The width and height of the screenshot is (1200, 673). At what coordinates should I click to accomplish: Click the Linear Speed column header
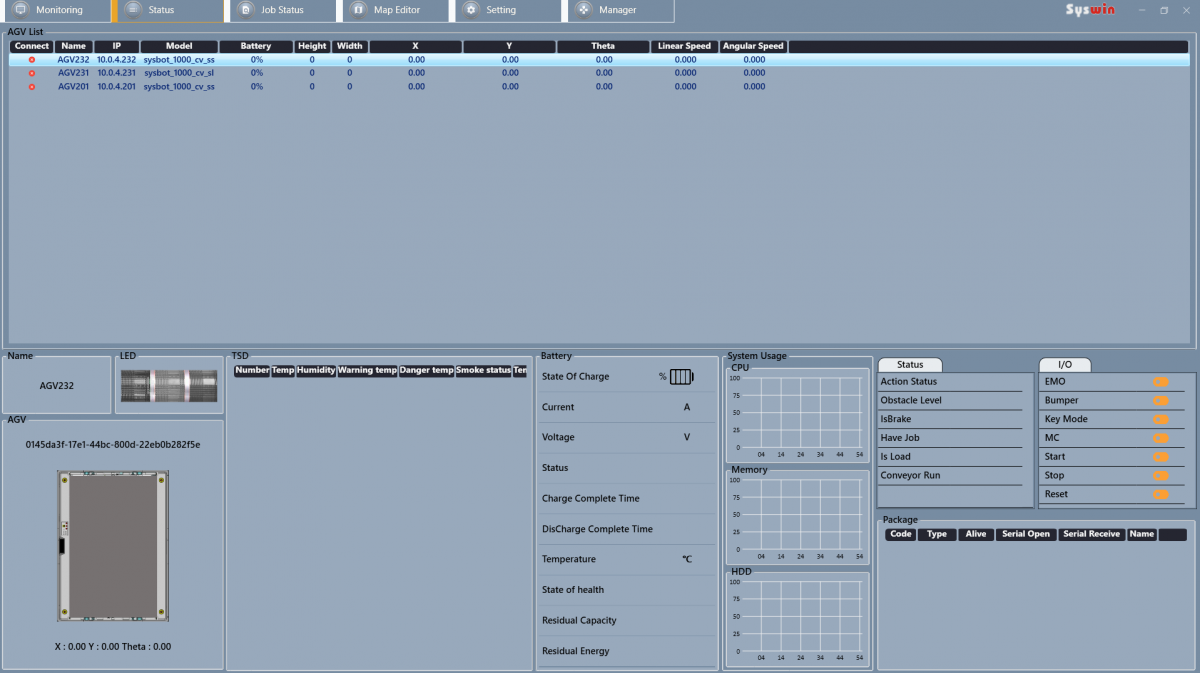[x=684, y=46]
